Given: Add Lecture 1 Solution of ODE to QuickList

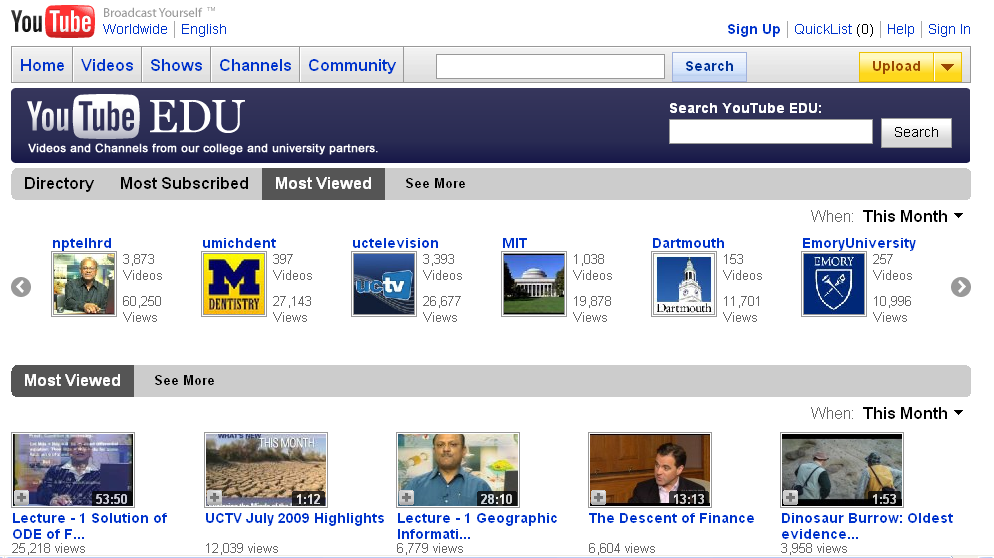Looking at the screenshot, I should [x=22, y=498].
